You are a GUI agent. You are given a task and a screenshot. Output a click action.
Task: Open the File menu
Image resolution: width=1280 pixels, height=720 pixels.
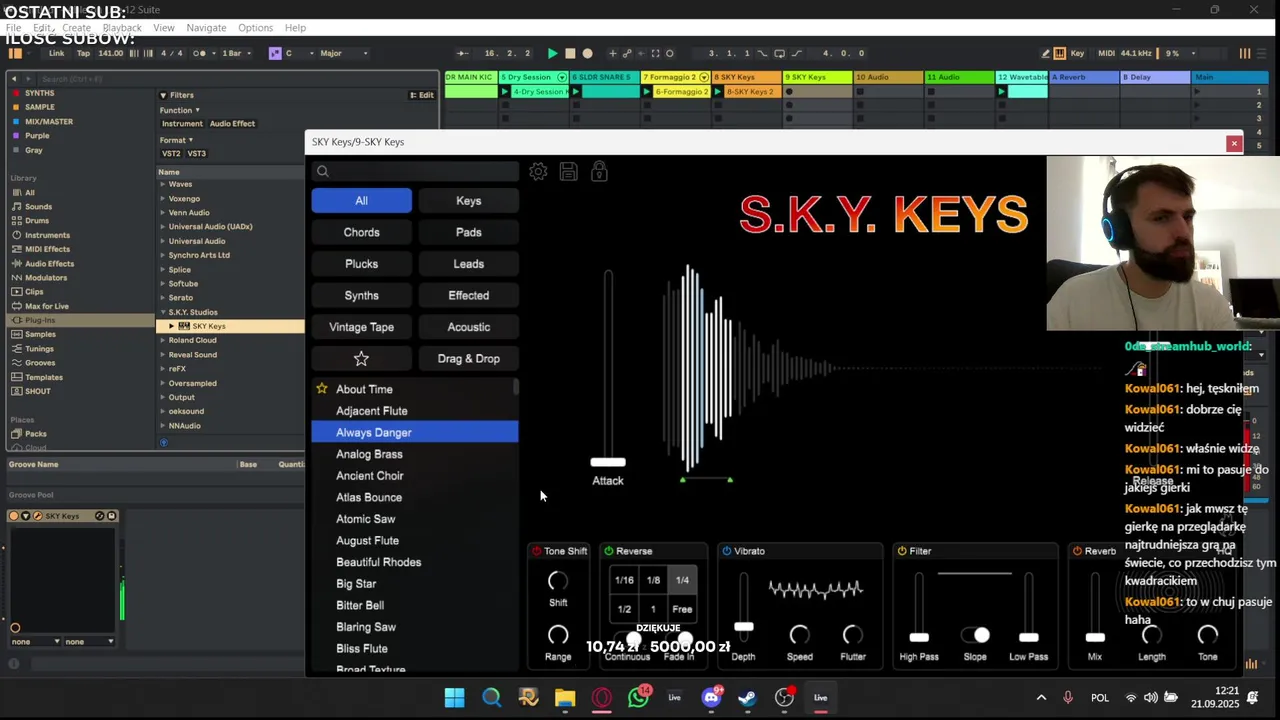tap(13, 28)
